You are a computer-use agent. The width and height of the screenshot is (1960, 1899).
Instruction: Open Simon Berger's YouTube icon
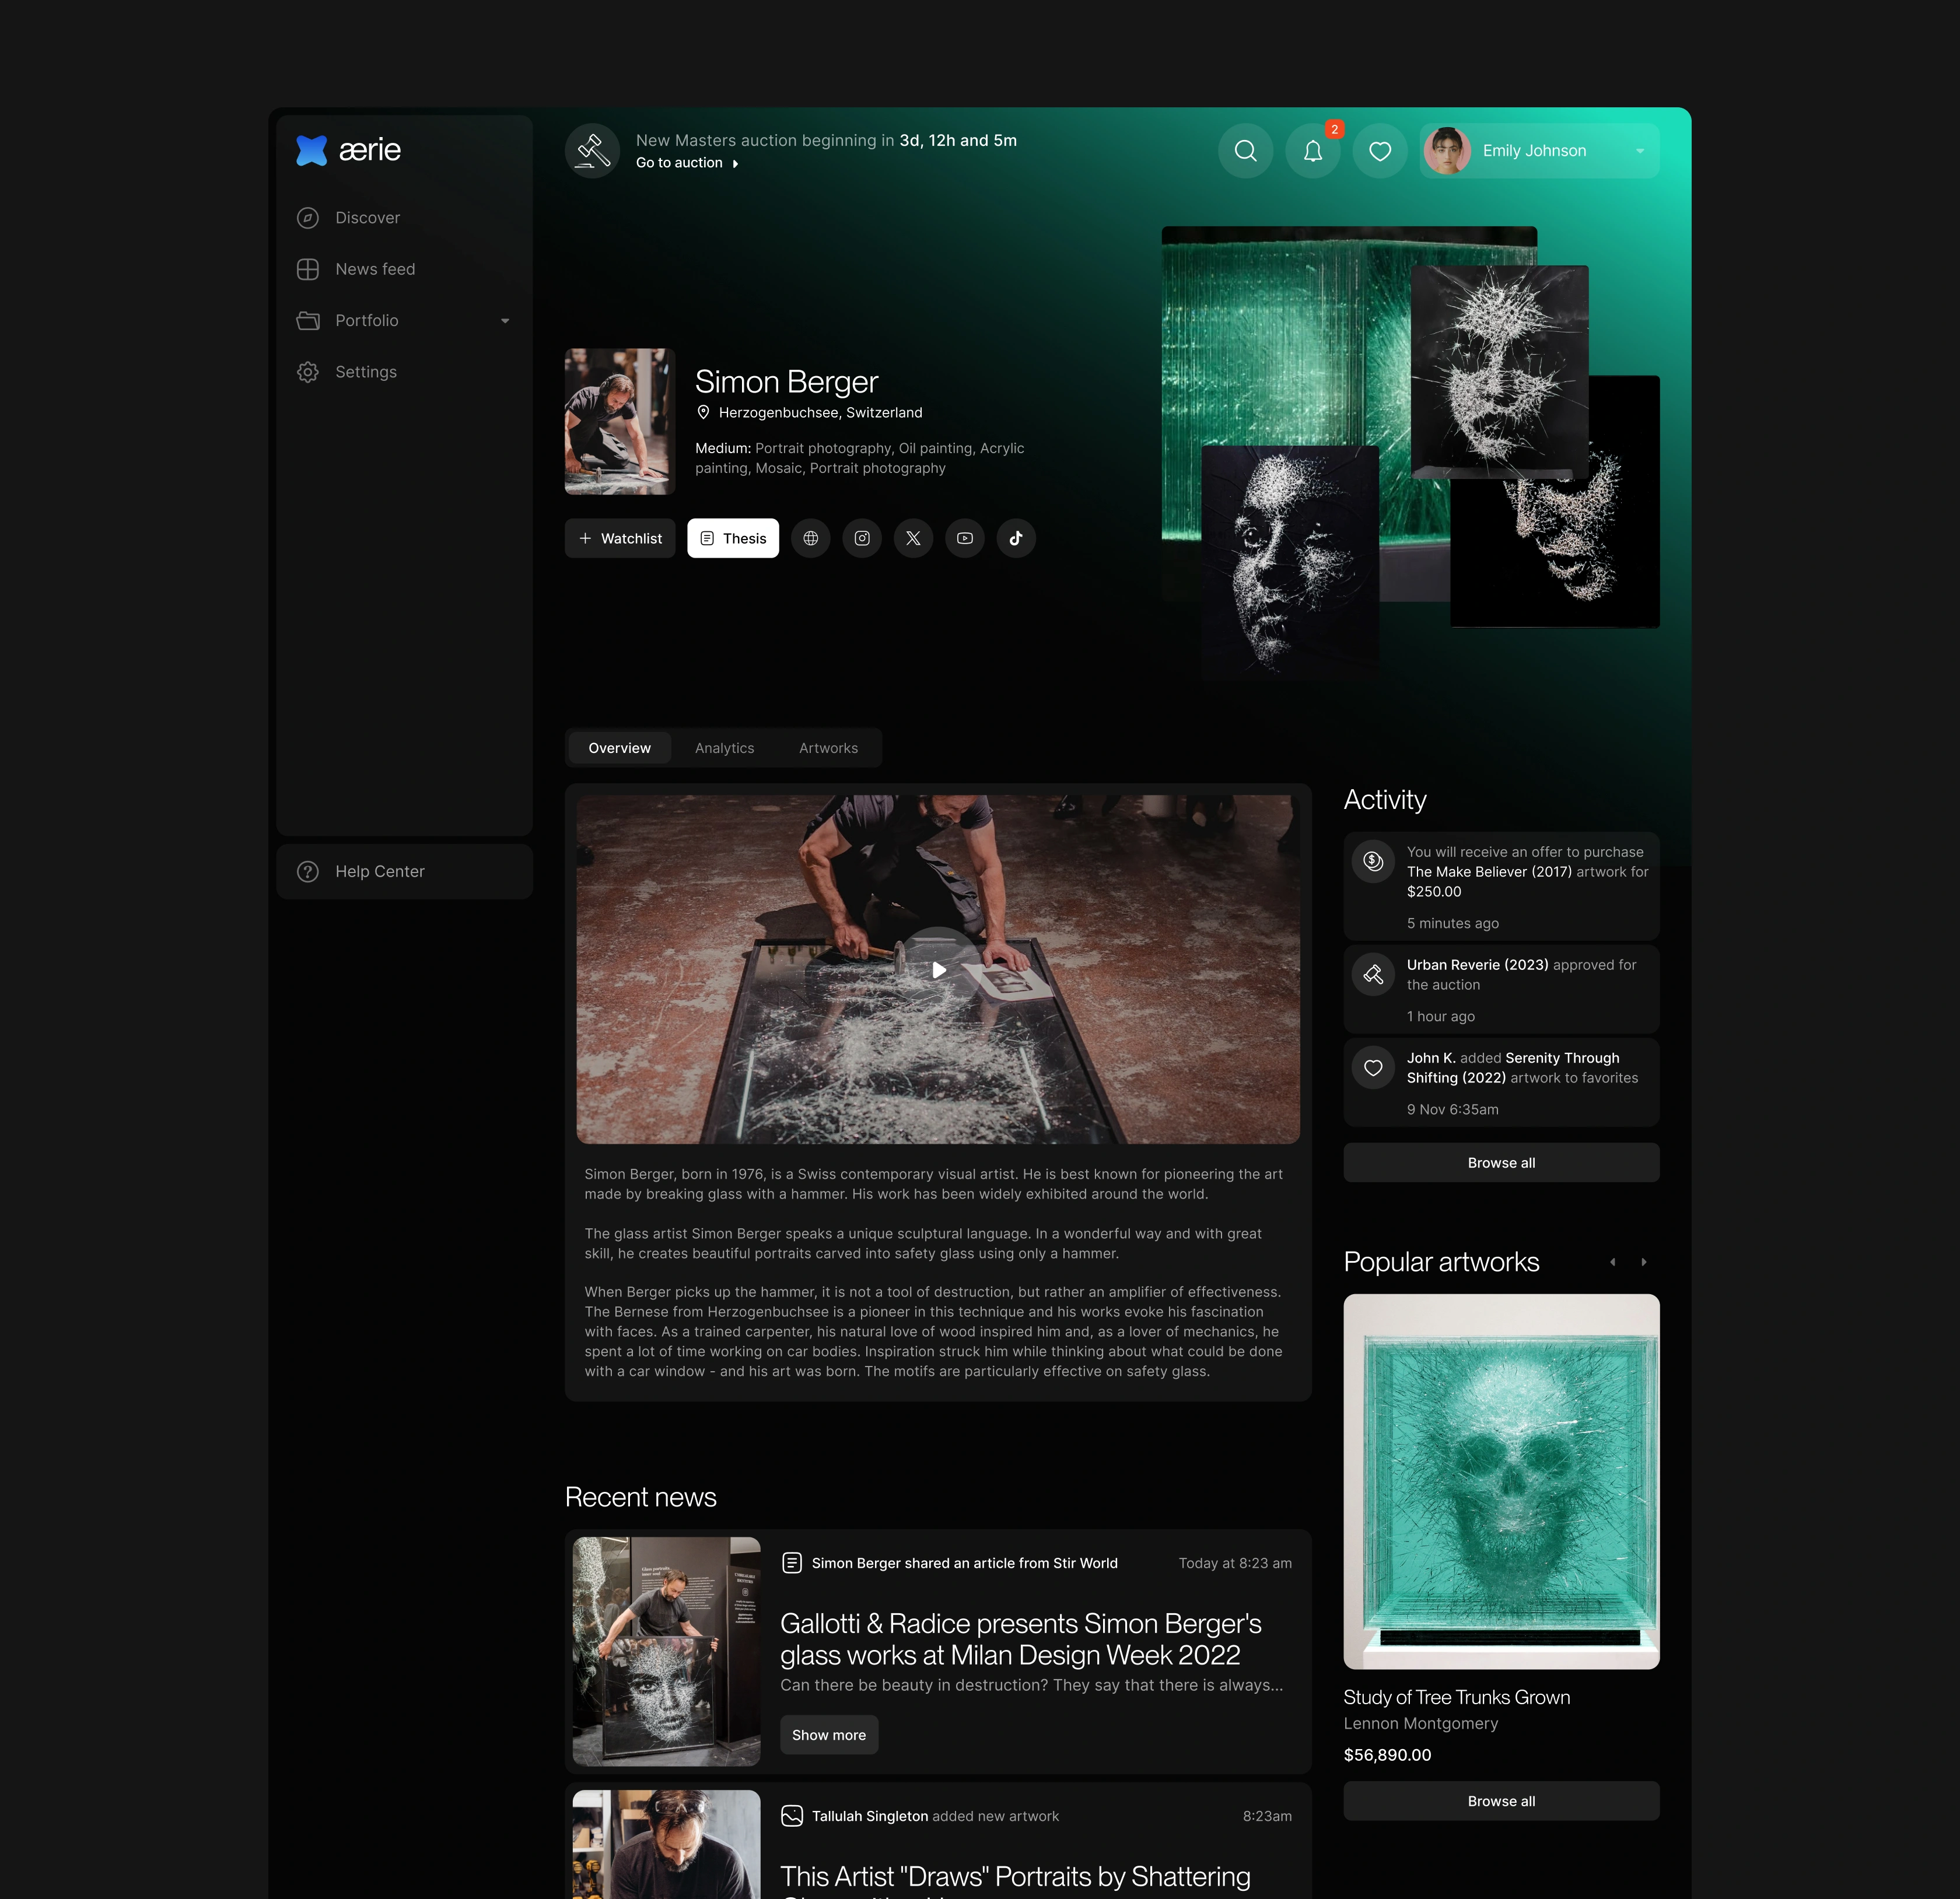point(965,538)
